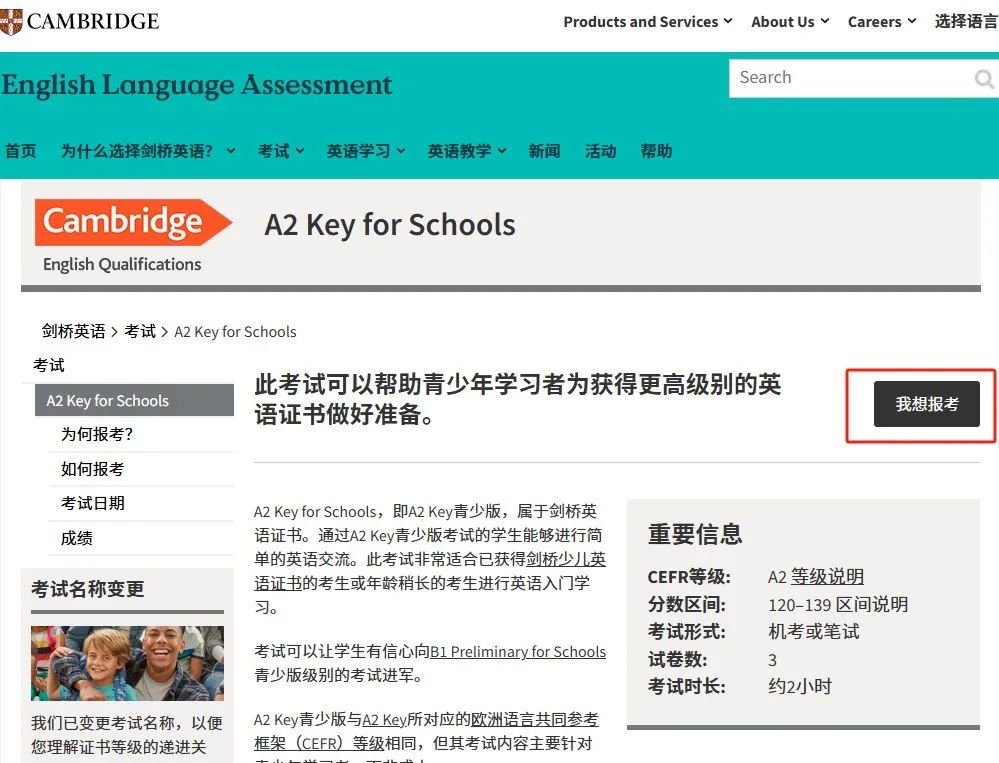Expand the 为什么选择剑桥英语 dropdown
Screen dimensions: 999x763
tap(145, 150)
